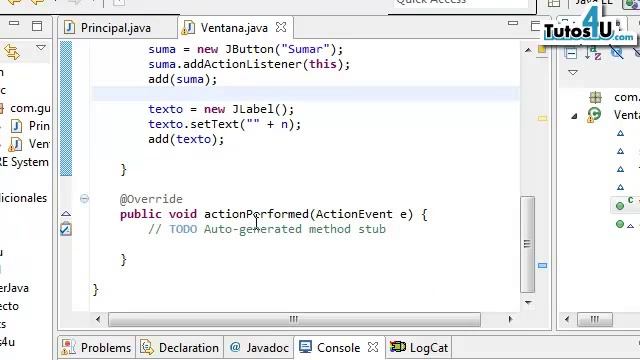Click editor horizontal scrollbar right arrow
Screen dimensions: 640x360
(x=510, y=319)
